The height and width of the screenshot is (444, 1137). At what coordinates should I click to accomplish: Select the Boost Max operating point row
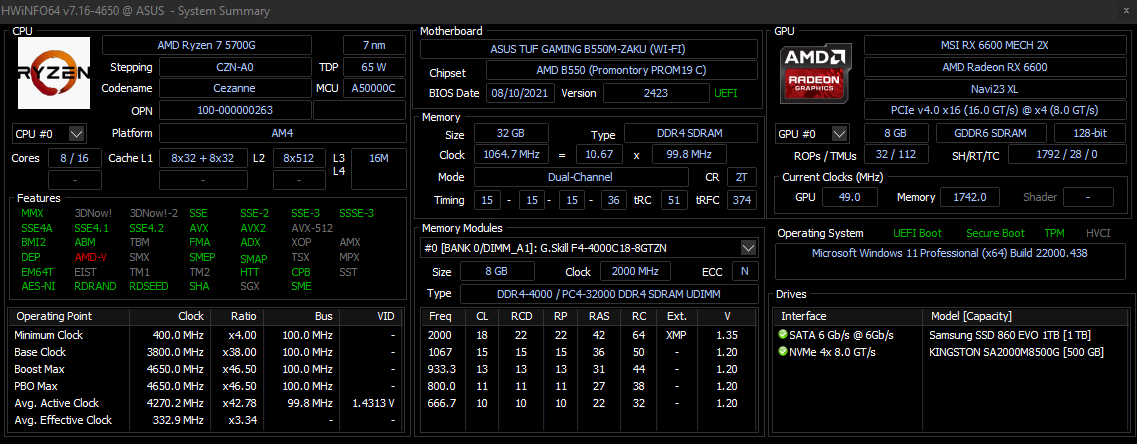coord(205,369)
